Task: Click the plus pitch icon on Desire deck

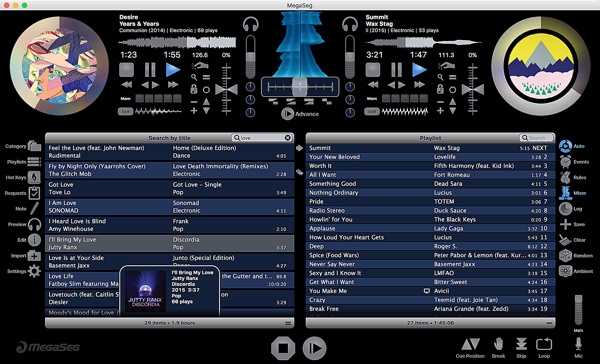Action: (x=194, y=111)
